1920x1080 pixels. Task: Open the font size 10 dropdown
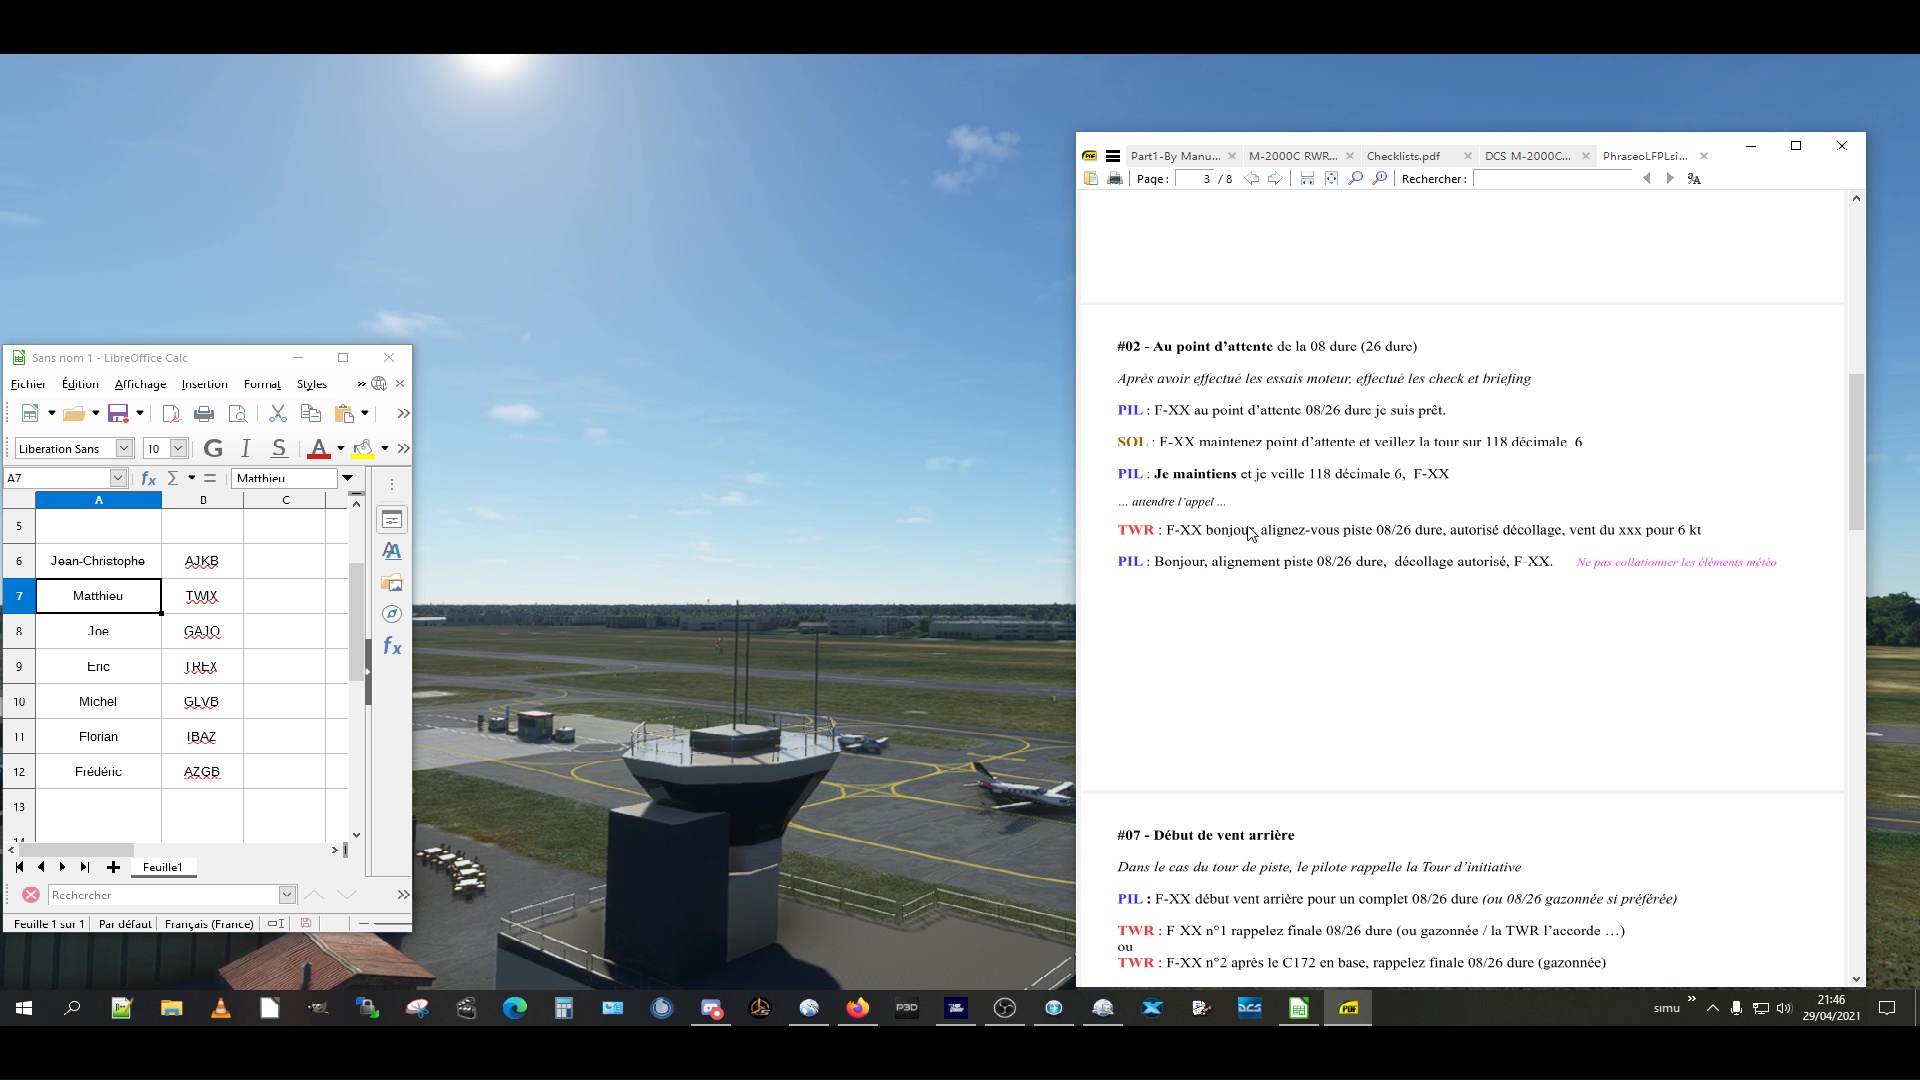click(178, 449)
